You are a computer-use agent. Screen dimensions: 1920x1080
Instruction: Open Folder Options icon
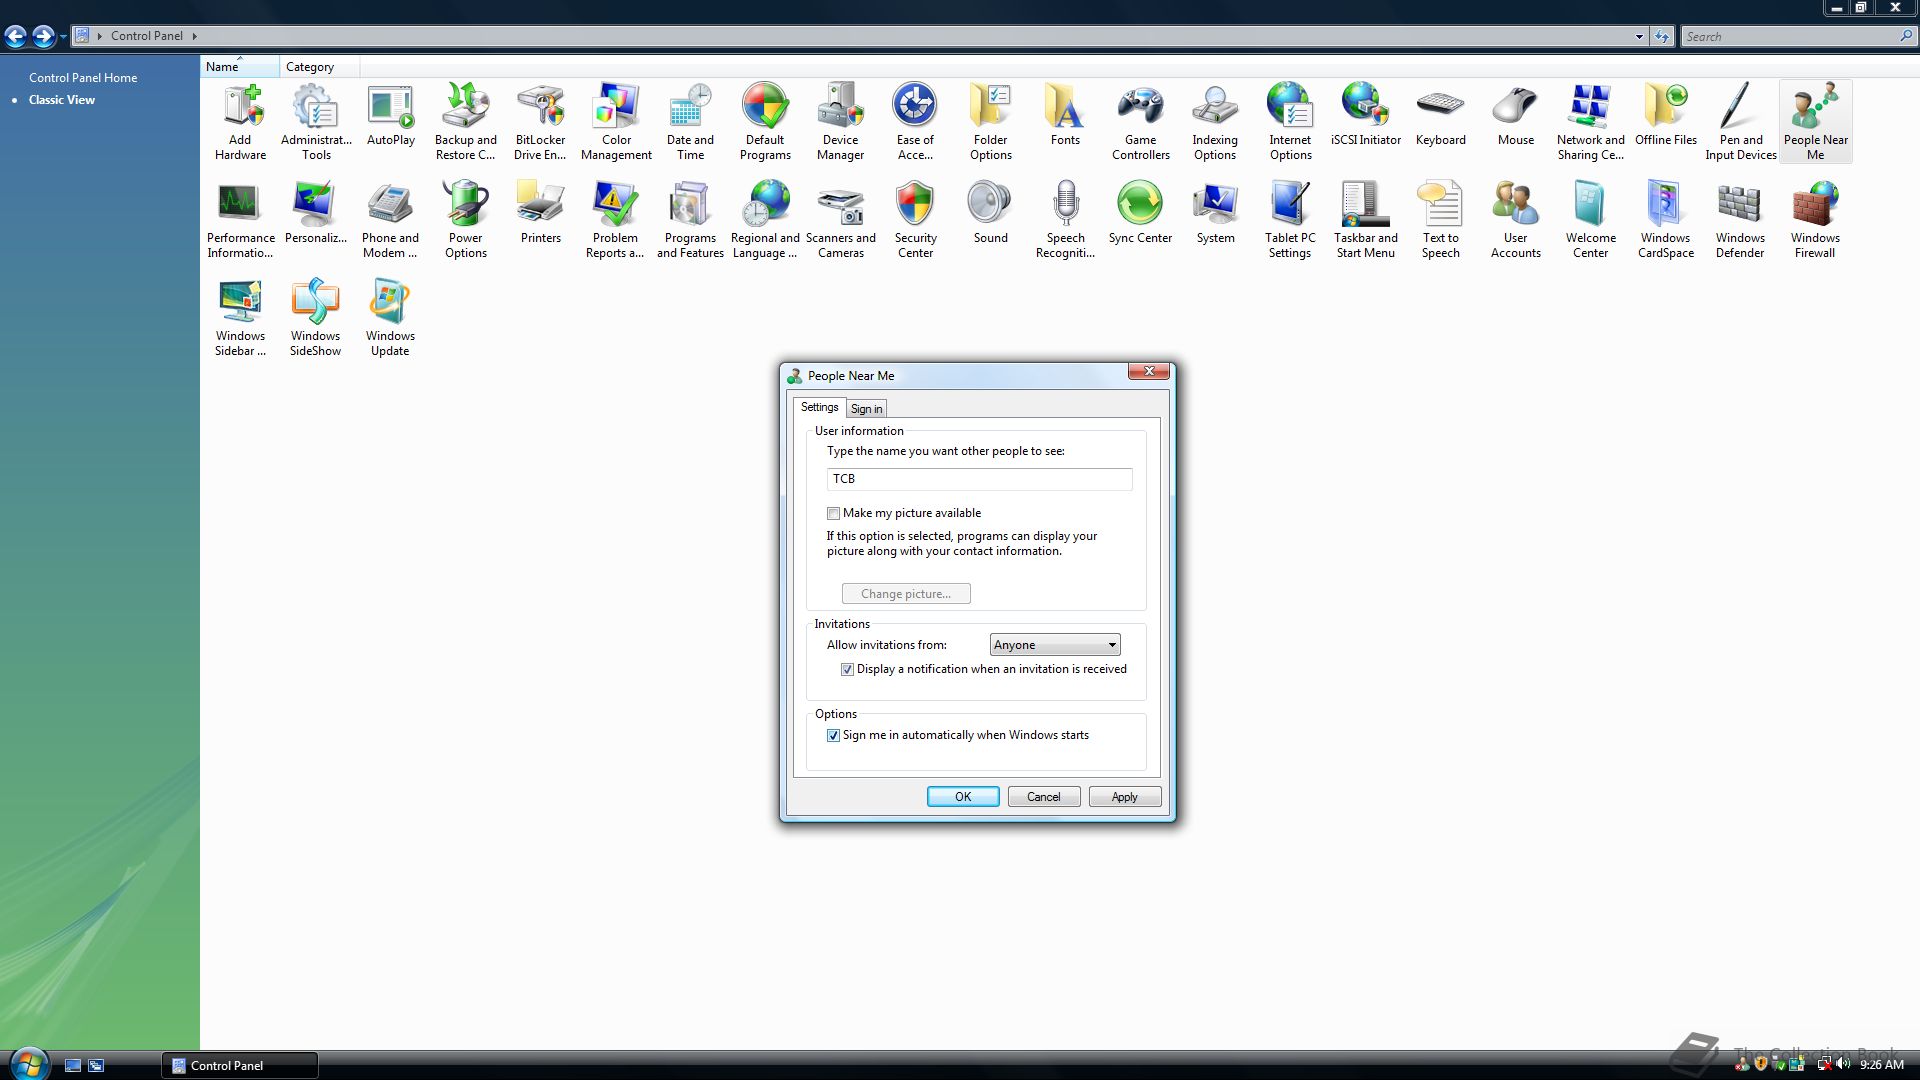tap(990, 121)
